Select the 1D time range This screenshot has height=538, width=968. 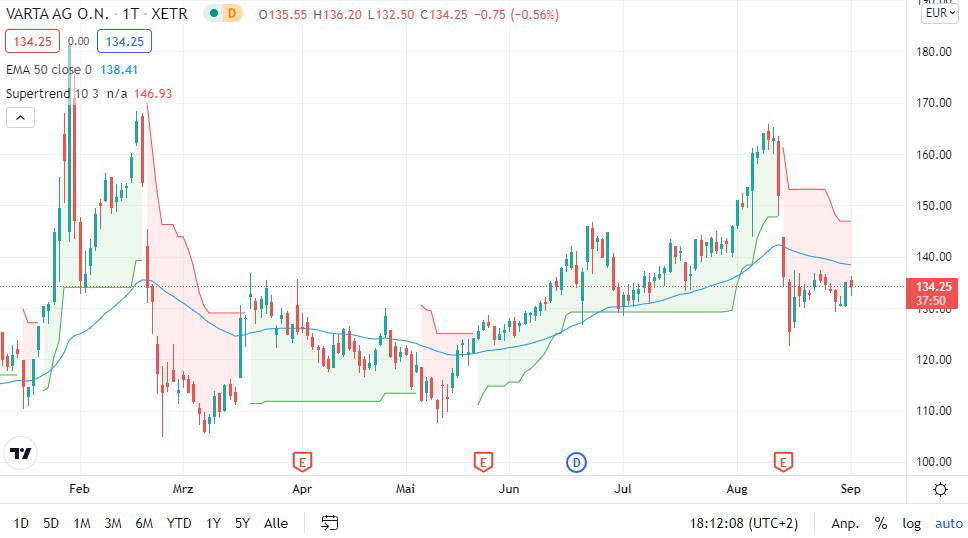21,523
